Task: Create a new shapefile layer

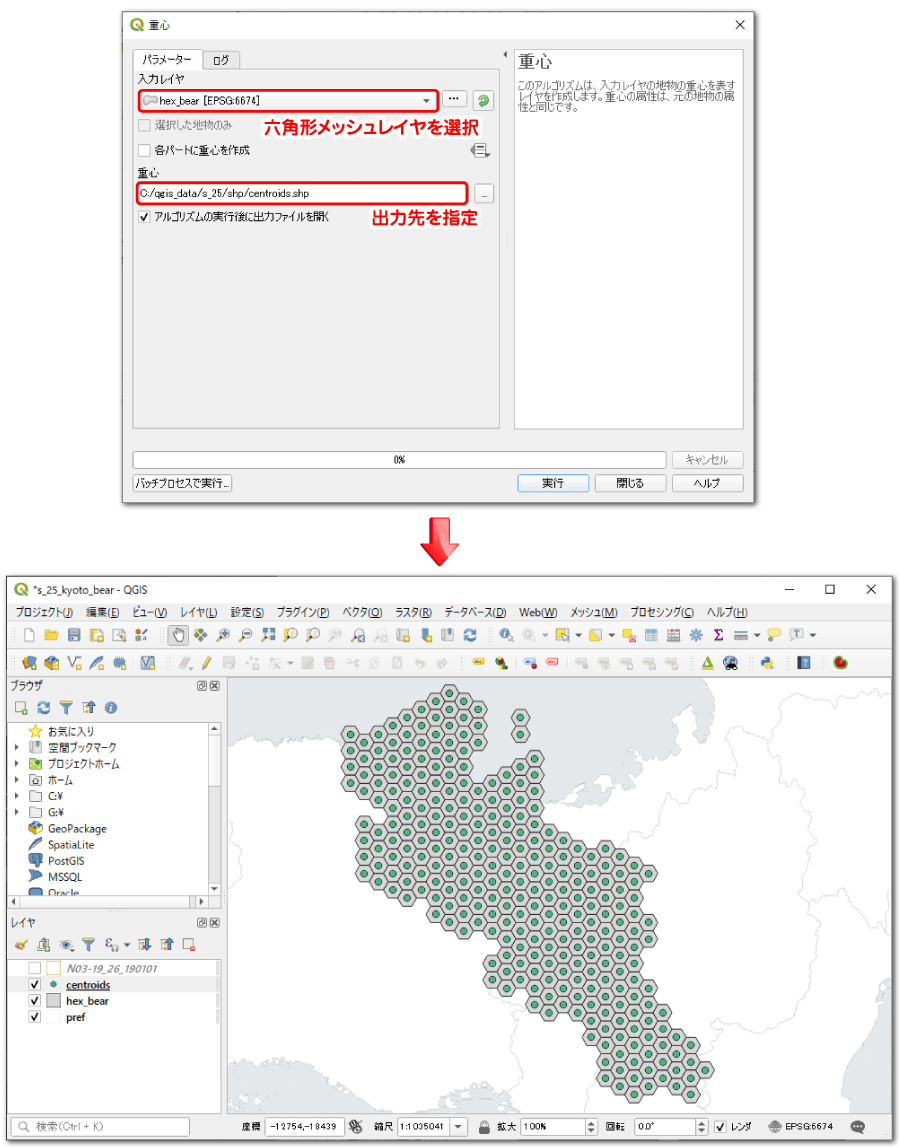Action: (x=74, y=663)
